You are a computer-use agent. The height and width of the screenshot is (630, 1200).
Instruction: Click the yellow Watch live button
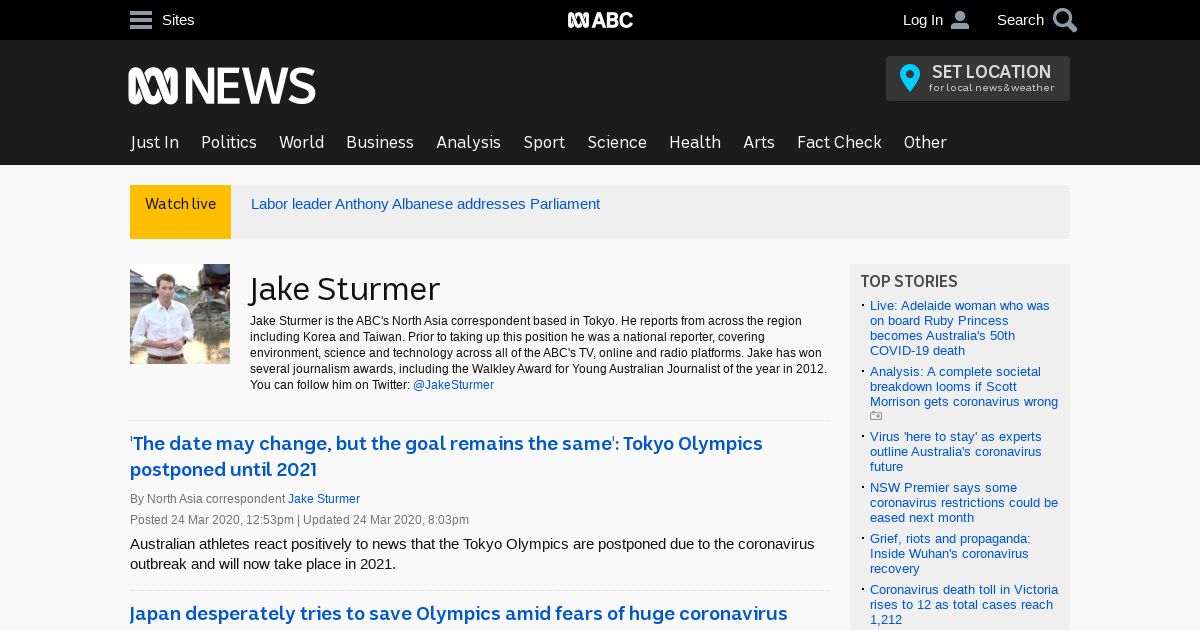(x=180, y=212)
